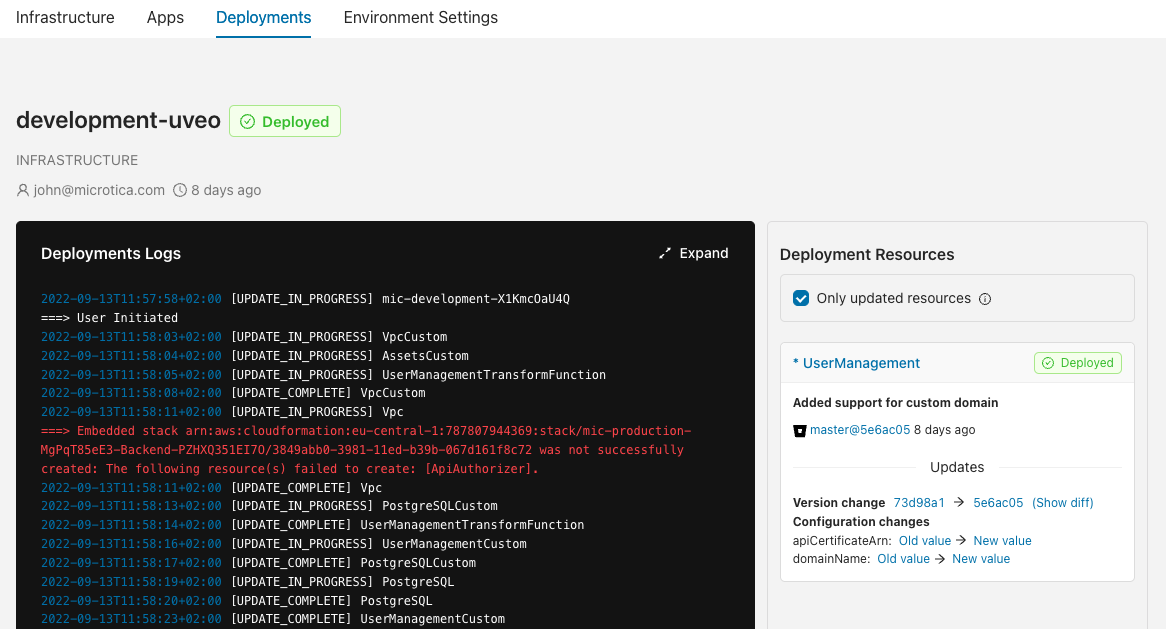Click info icon next to Only updated resources
Screen dimensions: 1166x629
985,299
